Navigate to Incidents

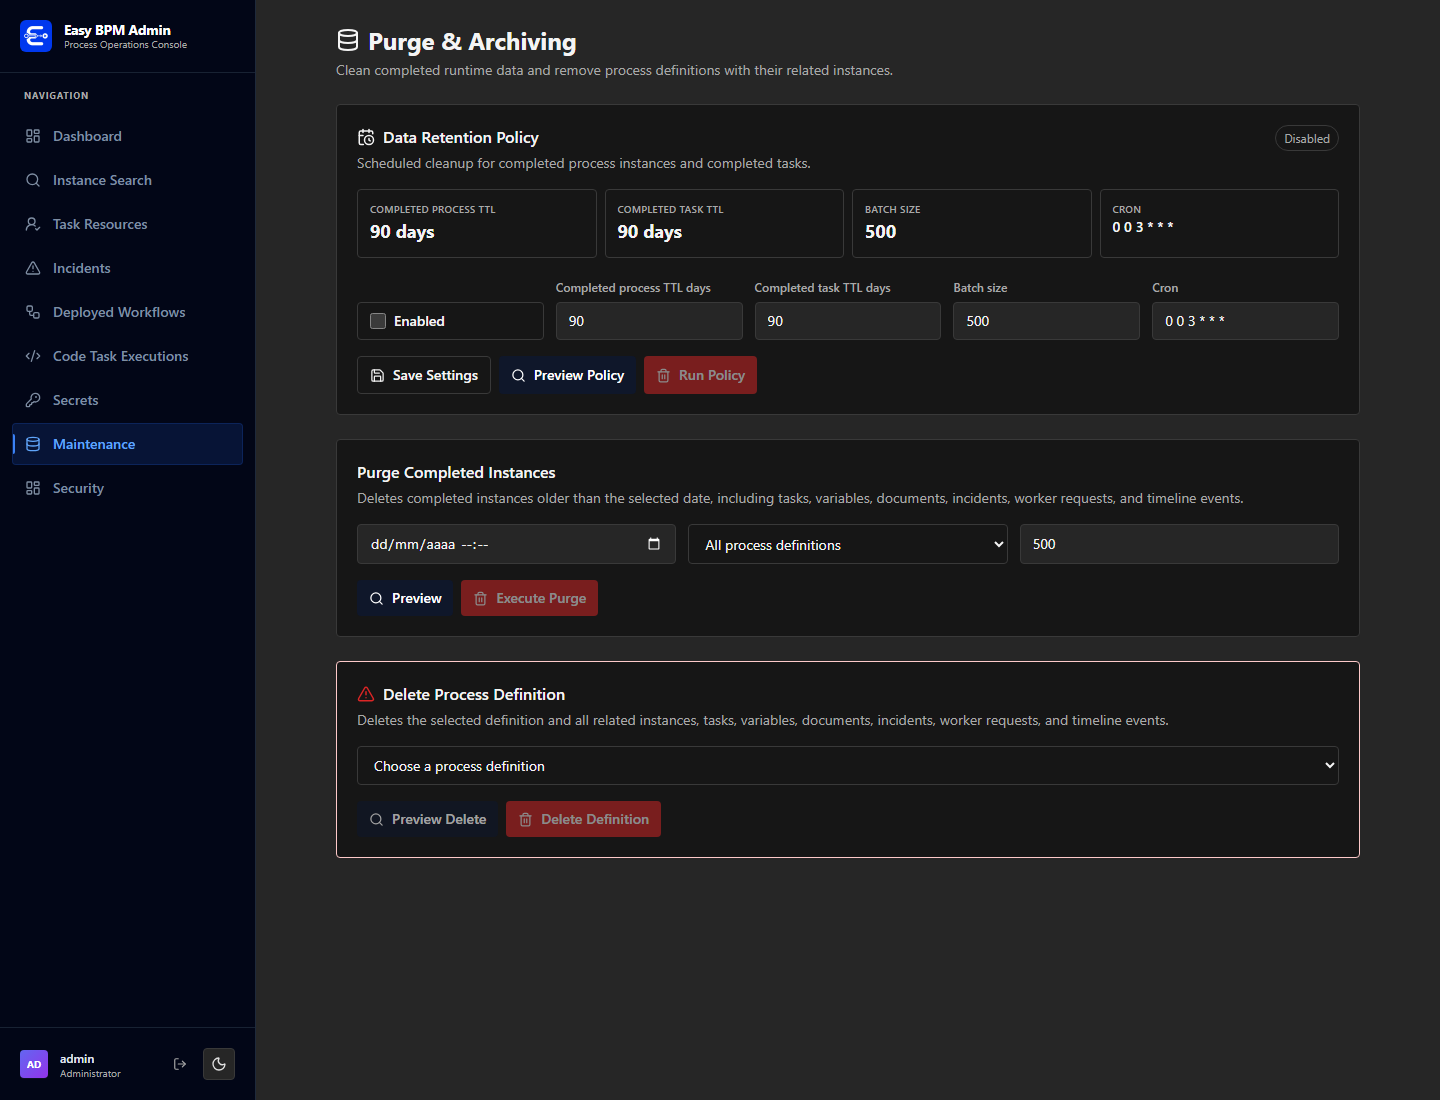pyautogui.click(x=128, y=268)
